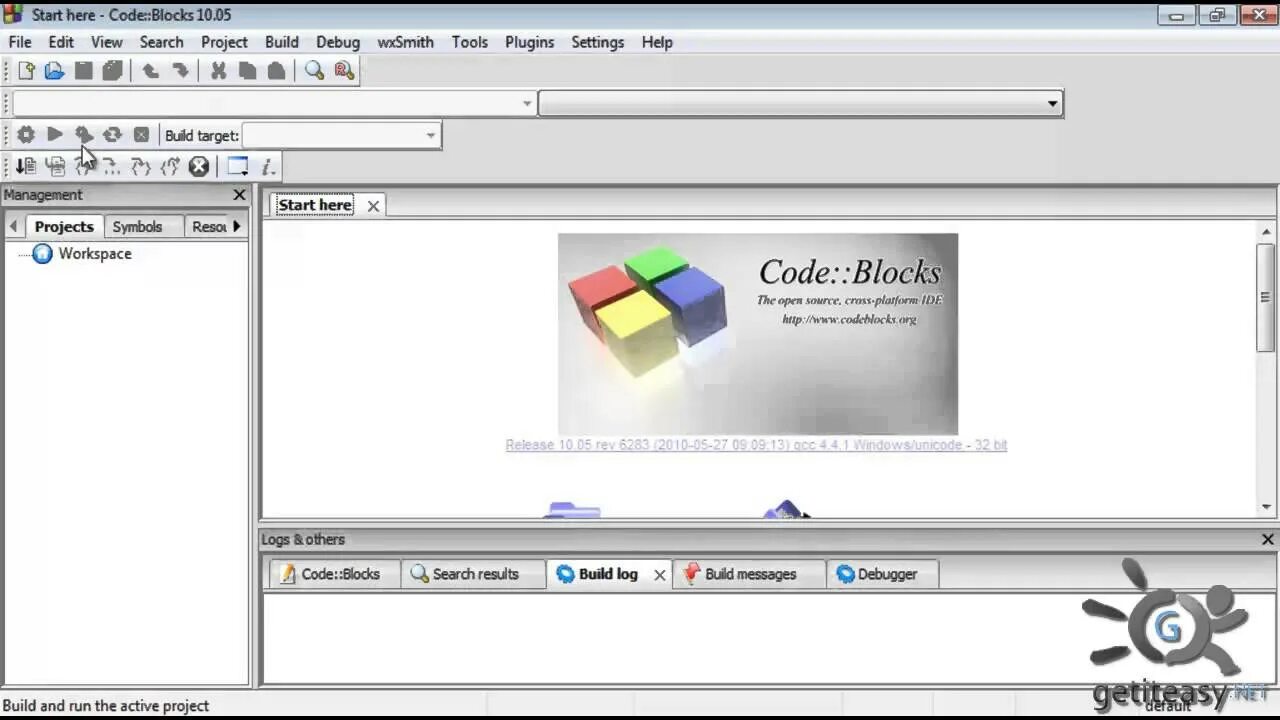This screenshot has width=1280, height=720.
Task: Open the Project menu
Action: tap(224, 42)
